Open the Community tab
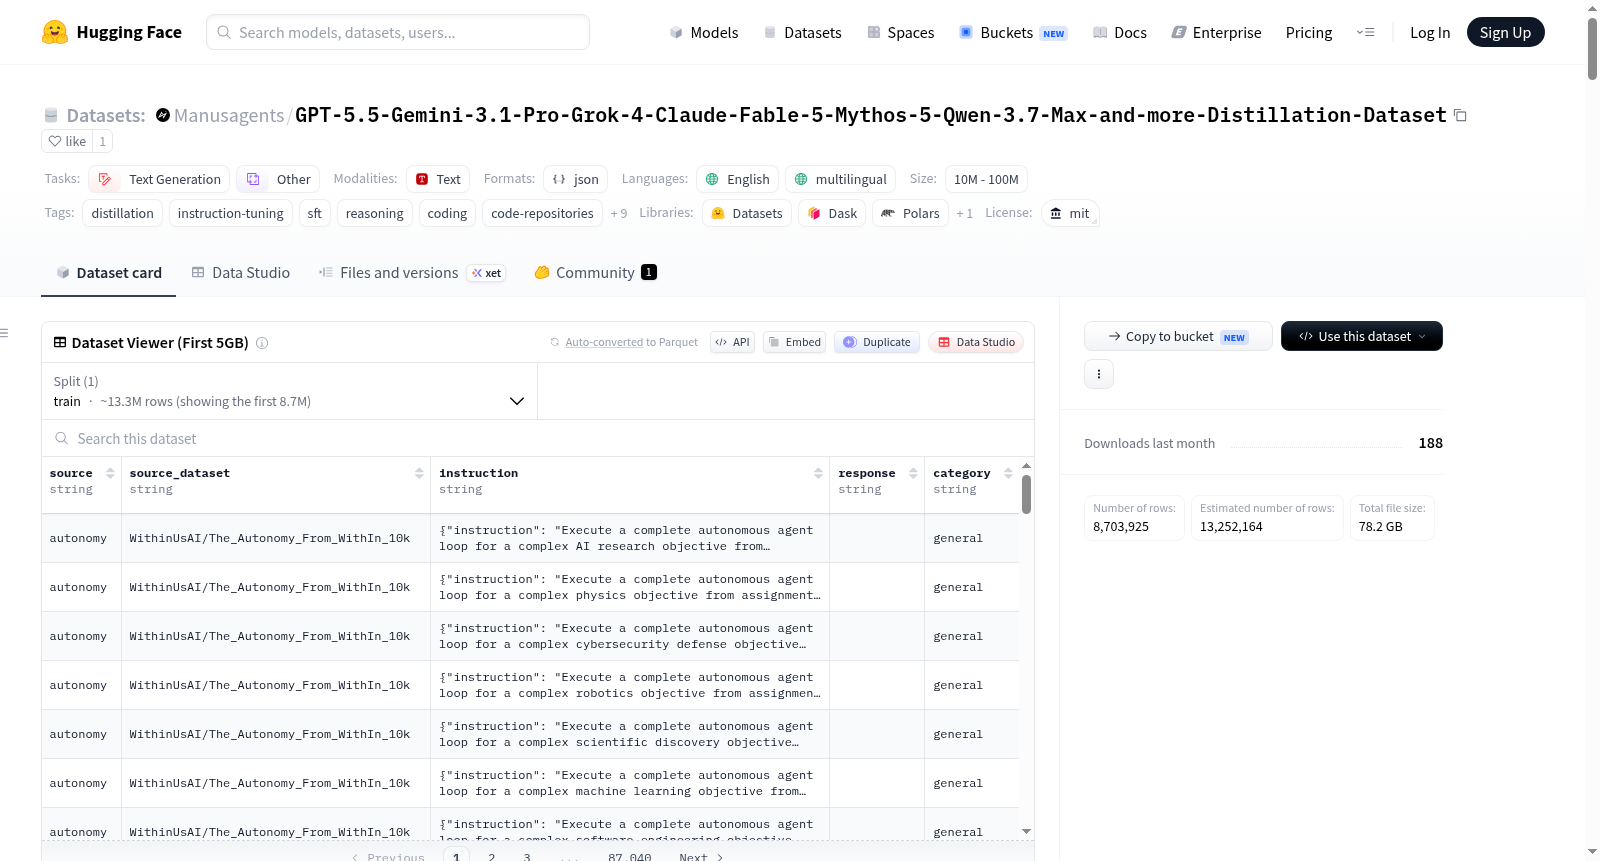The height and width of the screenshot is (861, 1600). click(x=596, y=272)
